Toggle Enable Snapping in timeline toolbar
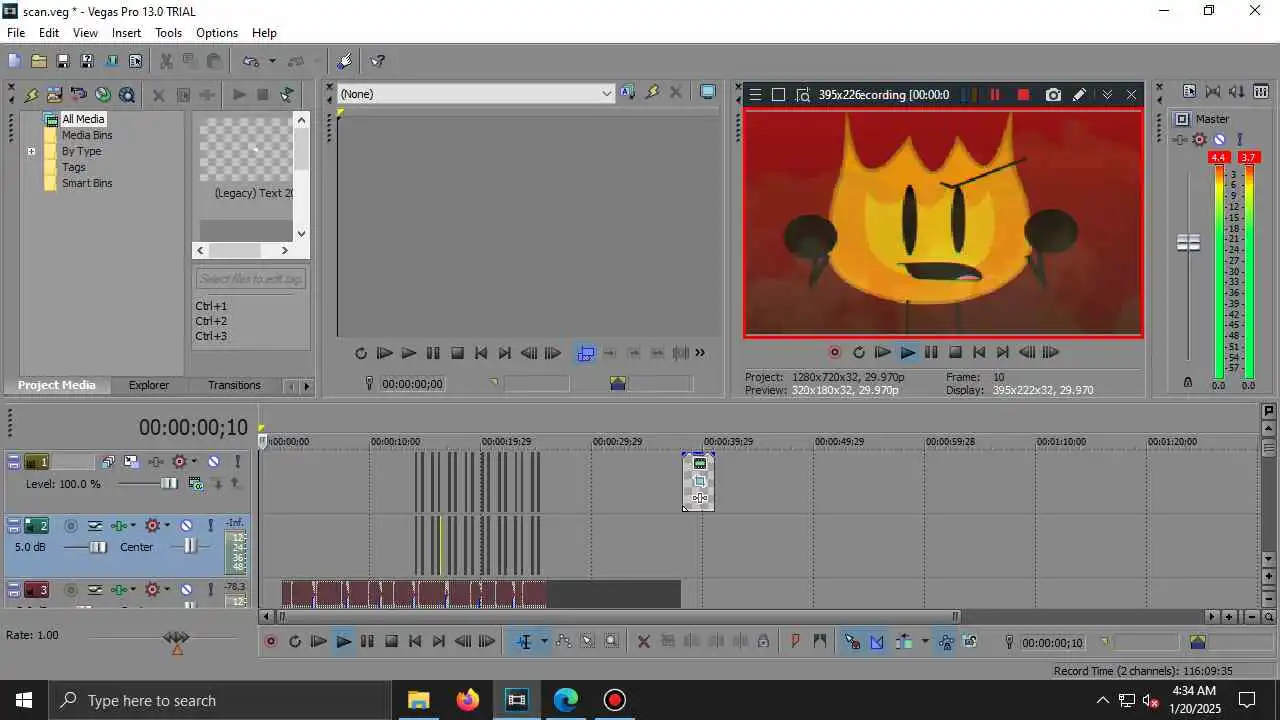 point(852,642)
